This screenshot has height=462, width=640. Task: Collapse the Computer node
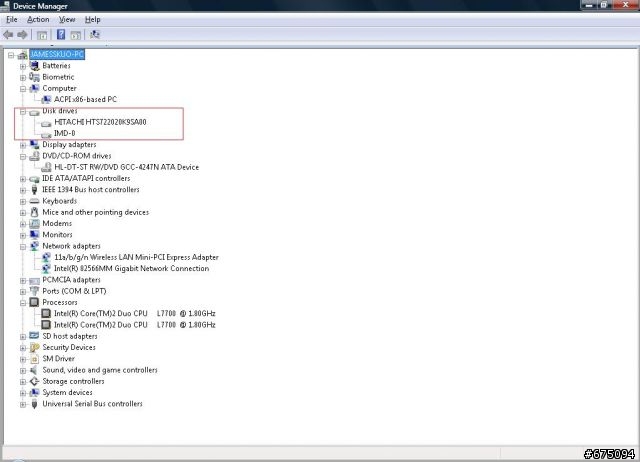pos(23,89)
